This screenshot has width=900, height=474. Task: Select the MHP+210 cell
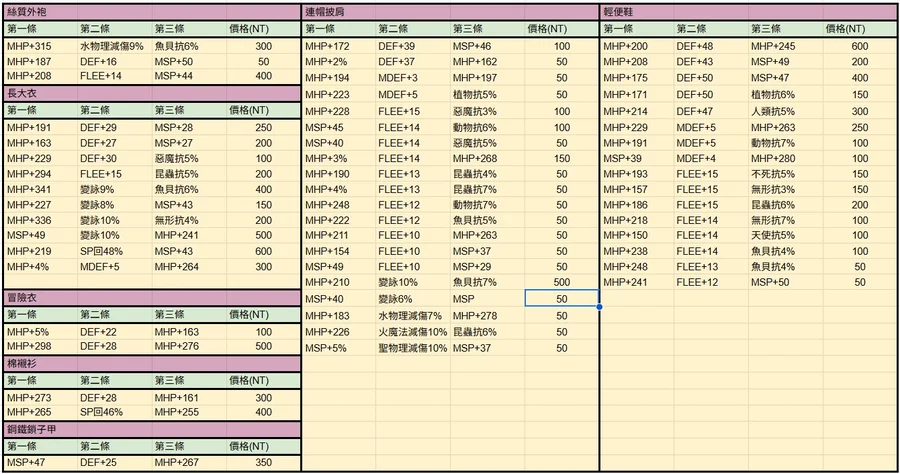pos(339,282)
